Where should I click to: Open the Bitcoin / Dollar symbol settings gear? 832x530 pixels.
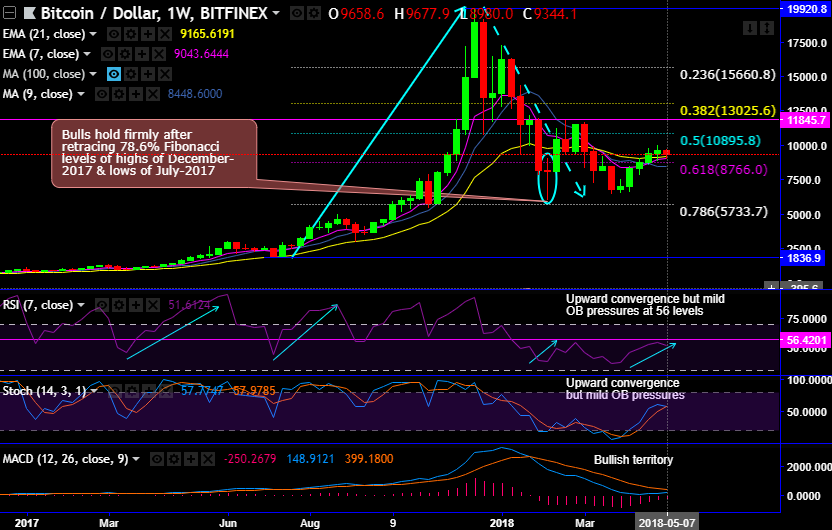pos(314,13)
